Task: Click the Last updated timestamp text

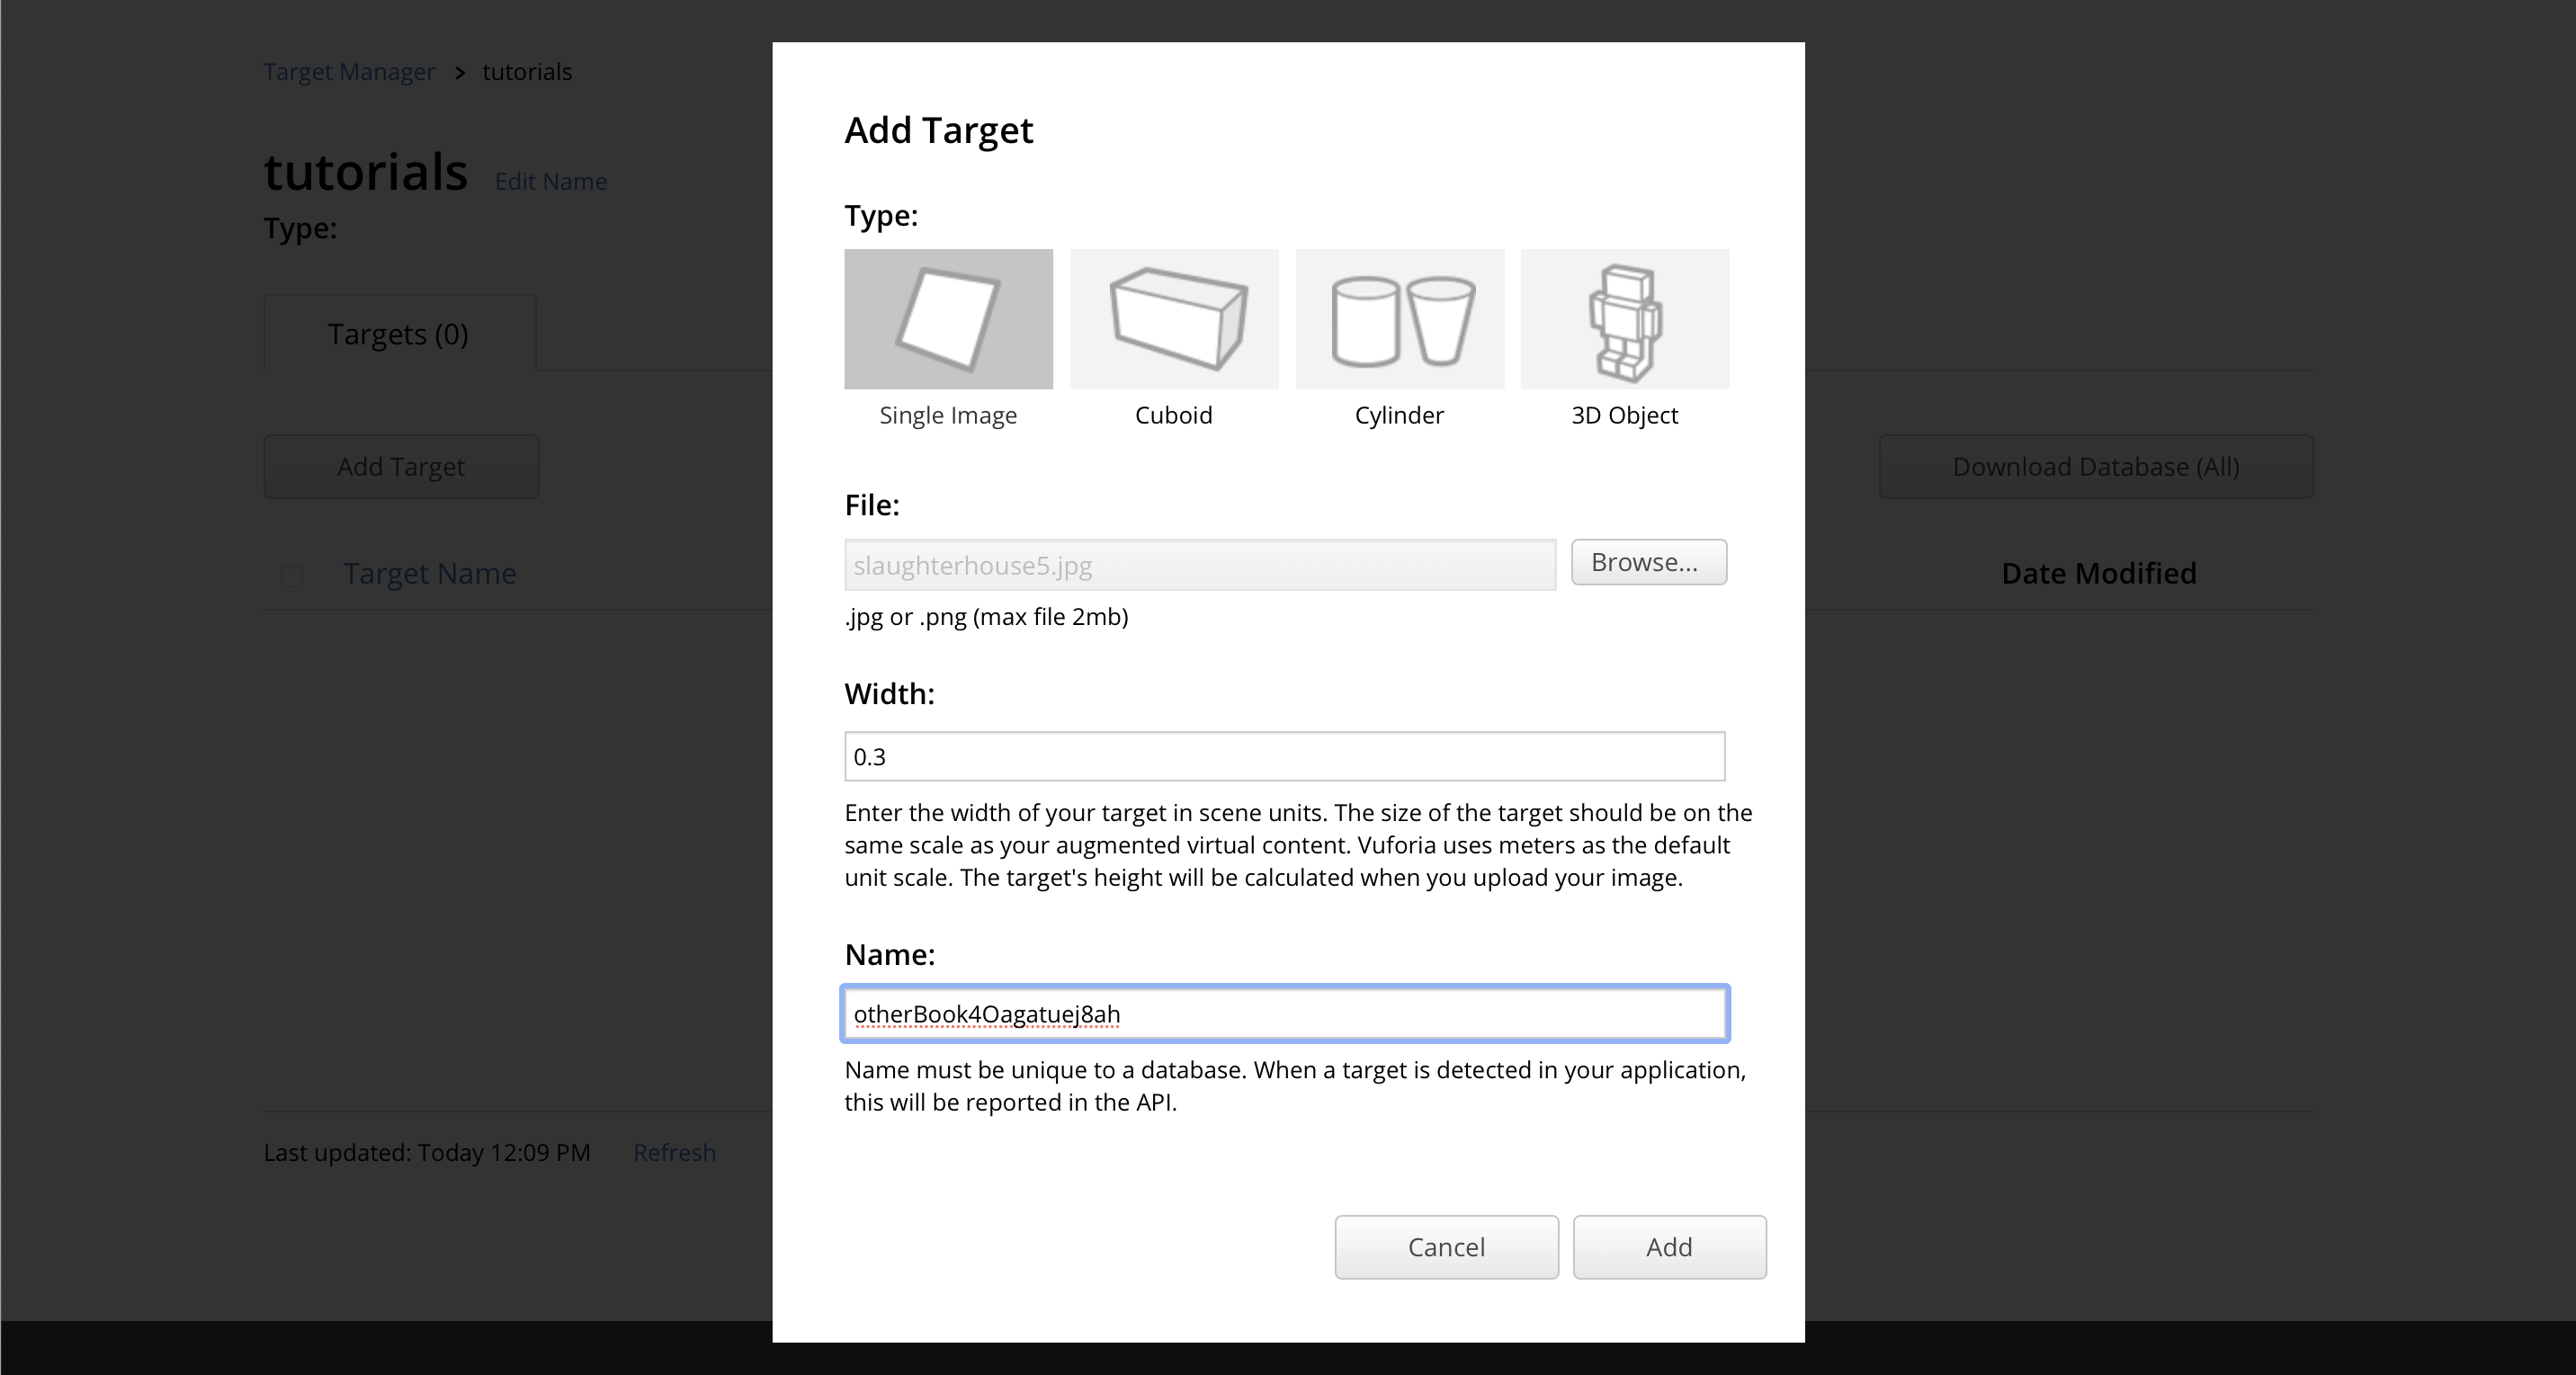Action: coord(427,1152)
